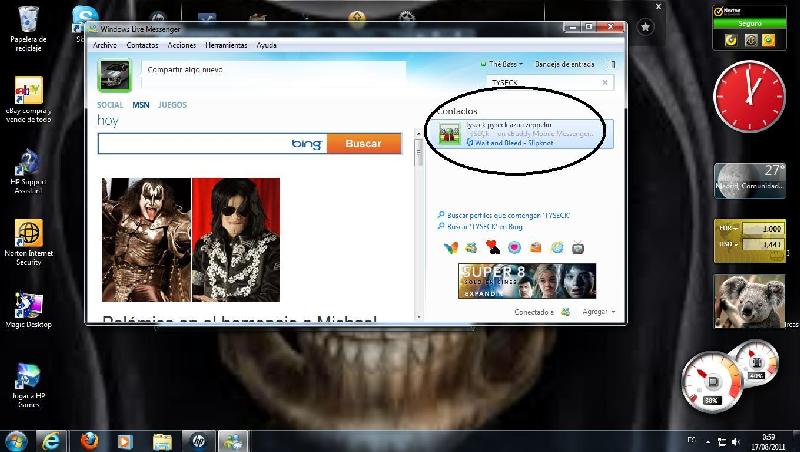Image resolution: width=800 pixels, height=452 pixels.
Task: Click the orange envelope mail icon
Action: [x=536, y=248]
